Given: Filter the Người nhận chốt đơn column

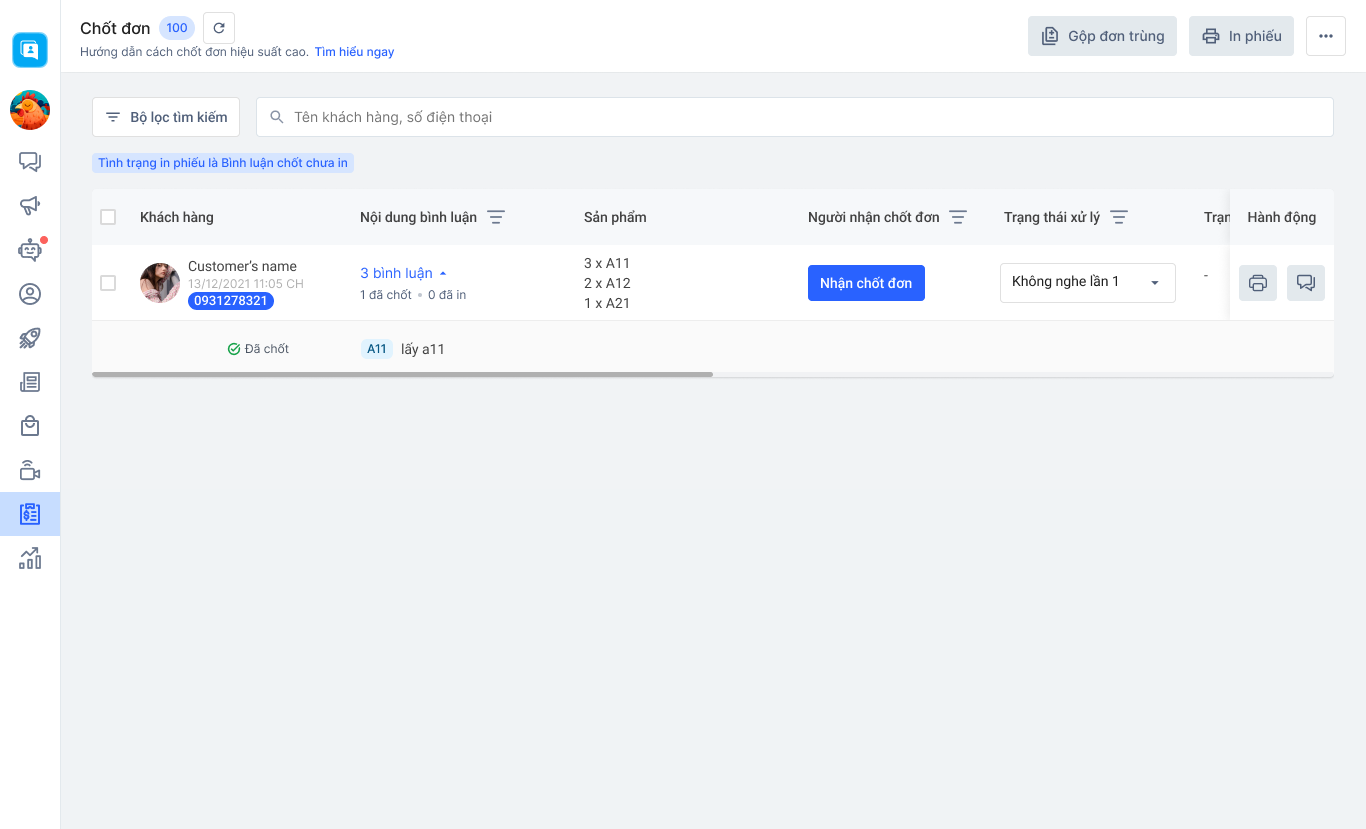Looking at the screenshot, I should pyautogui.click(x=958, y=217).
